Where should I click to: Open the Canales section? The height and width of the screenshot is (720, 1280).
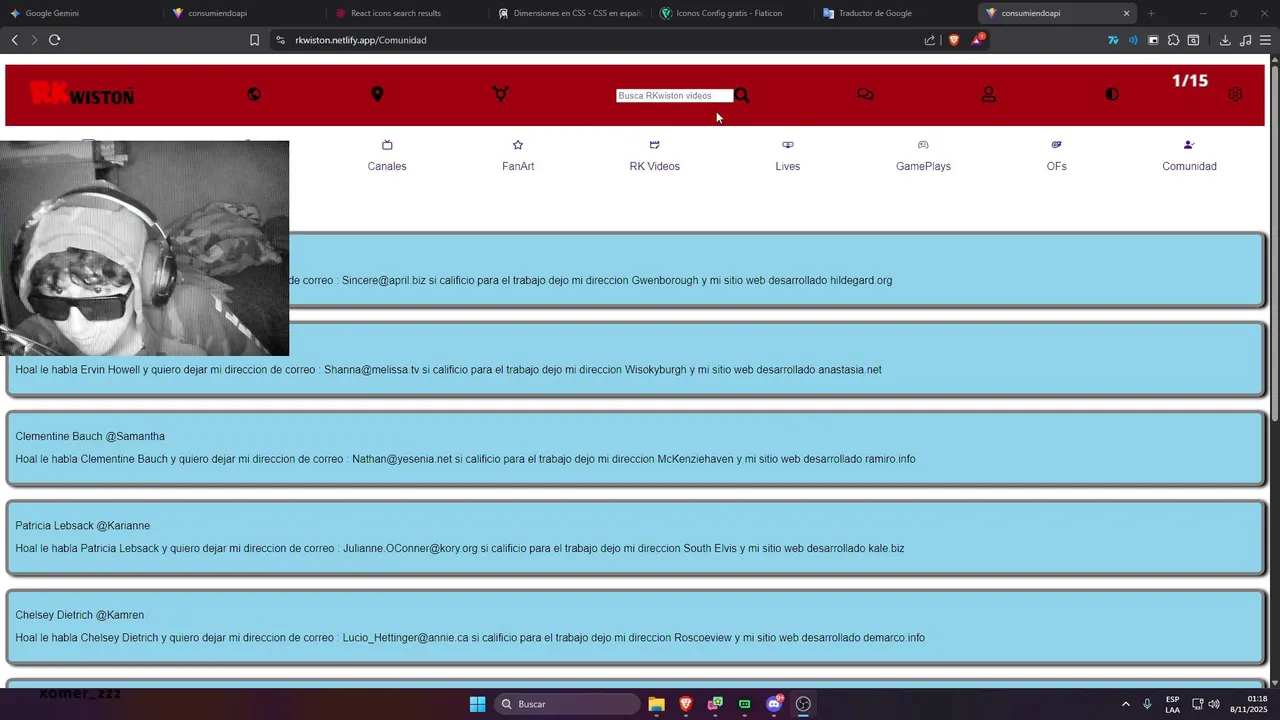coord(387,156)
